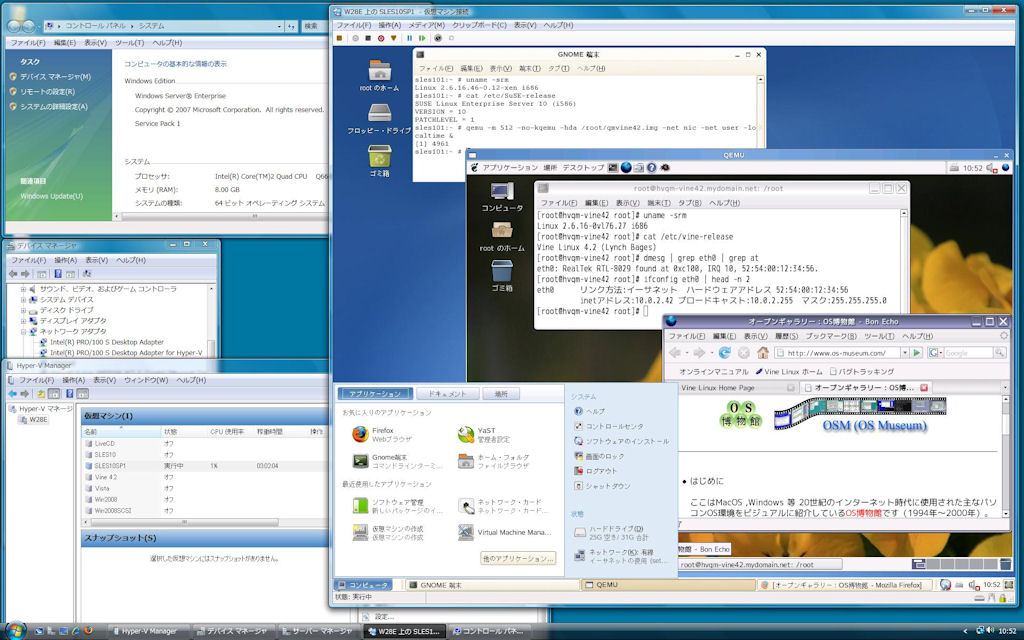Click help question-mark launcher in QEMU panel
The height and width of the screenshot is (640, 1024).
(651, 168)
